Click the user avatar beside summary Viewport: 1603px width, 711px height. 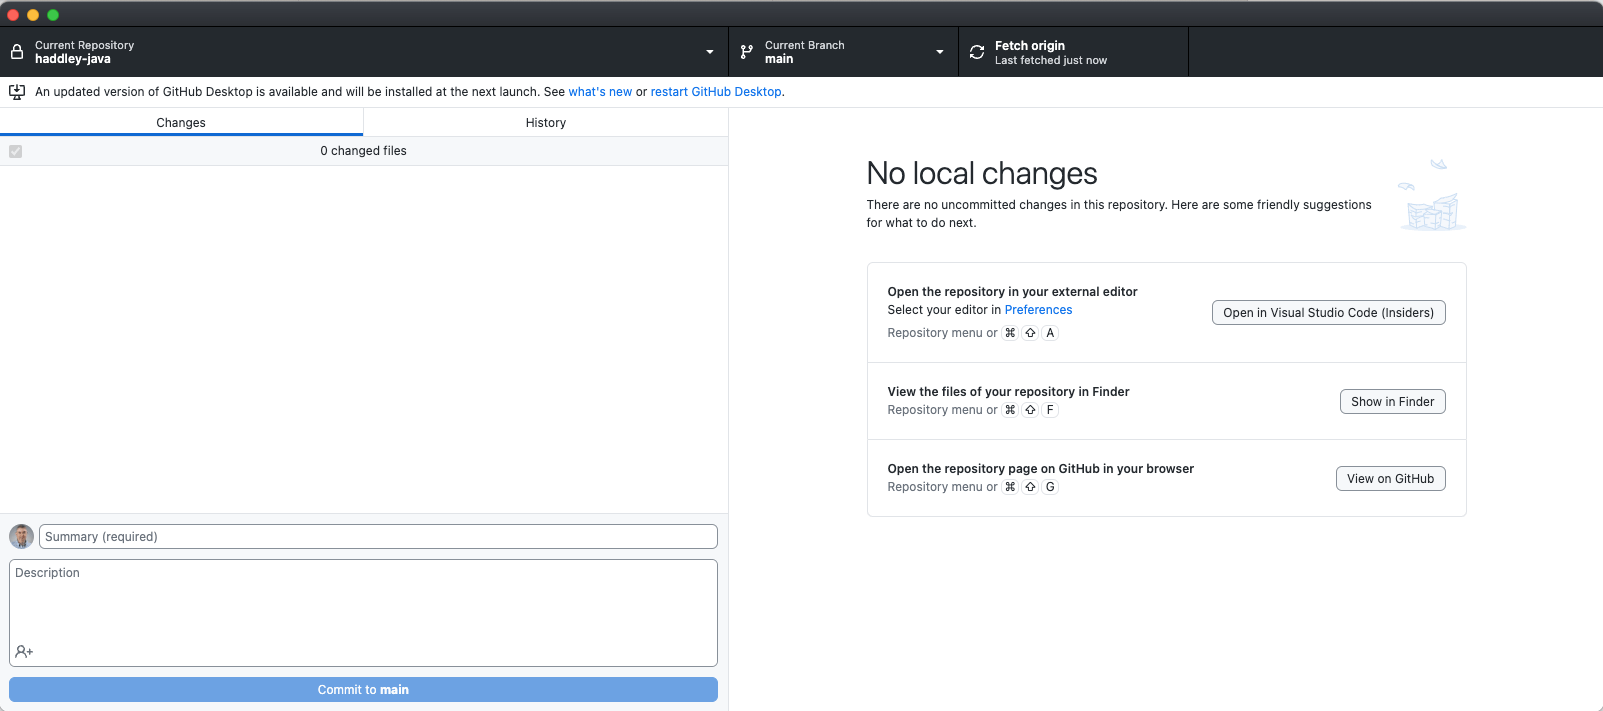point(21,537)
